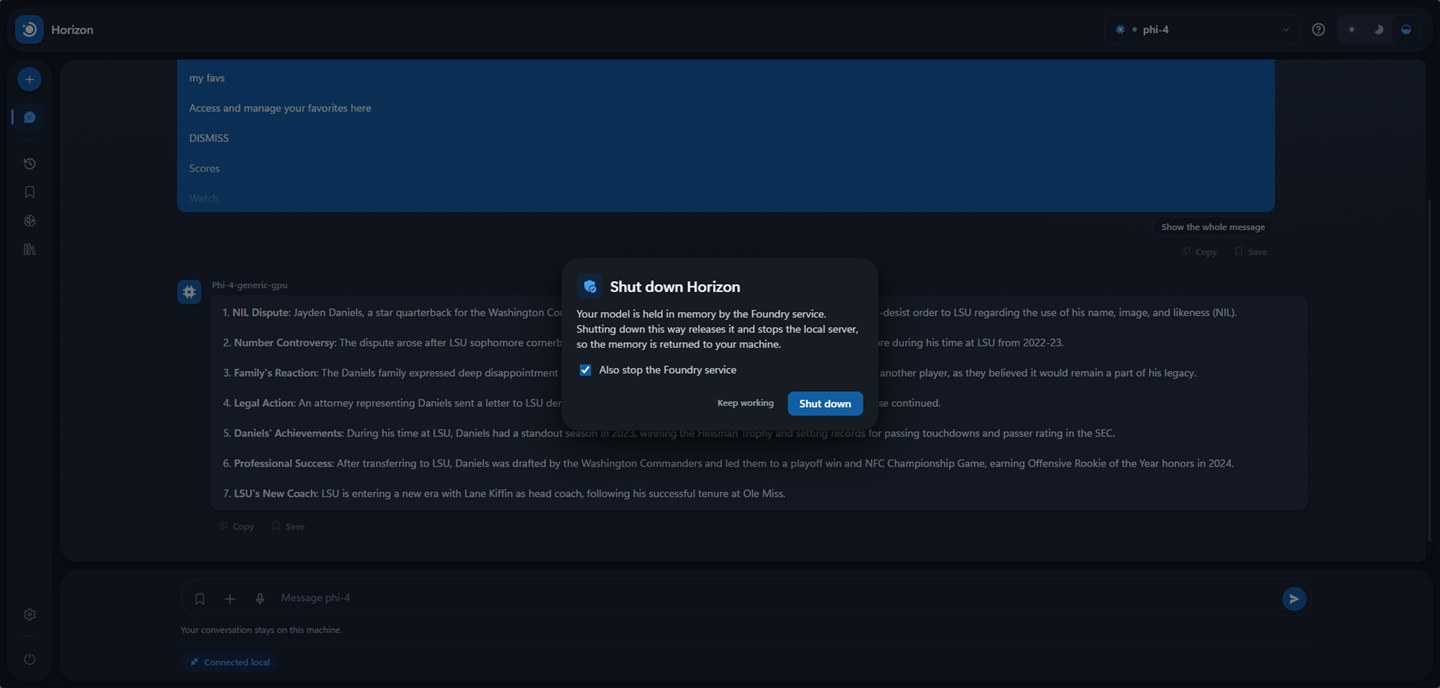The width and height of the screenshot is (1440, 688).
Task: Click the Shut down Horizon dialog title
Action: (675, 287)
